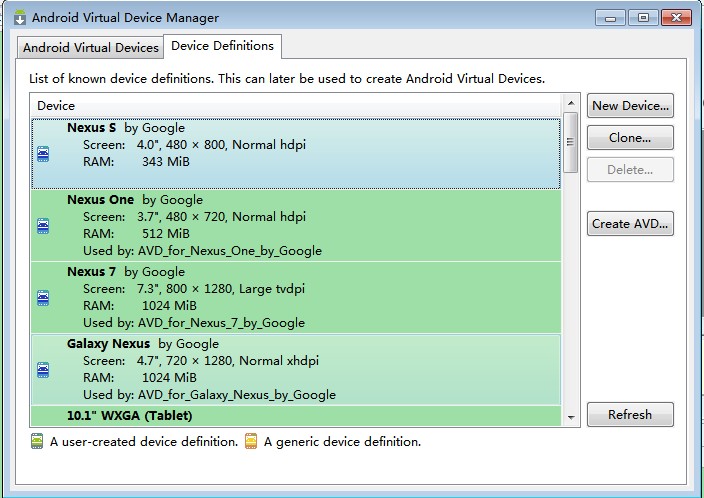Select the Nexus S by Google entry

click(x=296, y=154)
